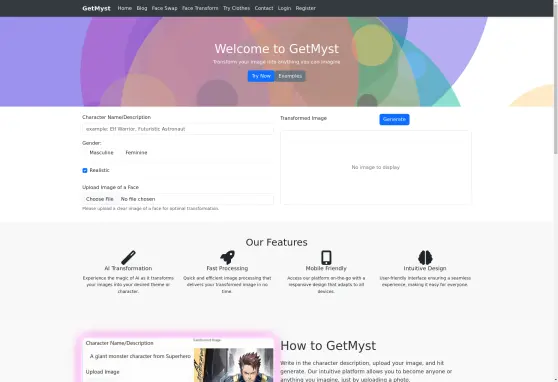Click the Mobile Friendly phone icon
The image size is (558, 382).
326,257
